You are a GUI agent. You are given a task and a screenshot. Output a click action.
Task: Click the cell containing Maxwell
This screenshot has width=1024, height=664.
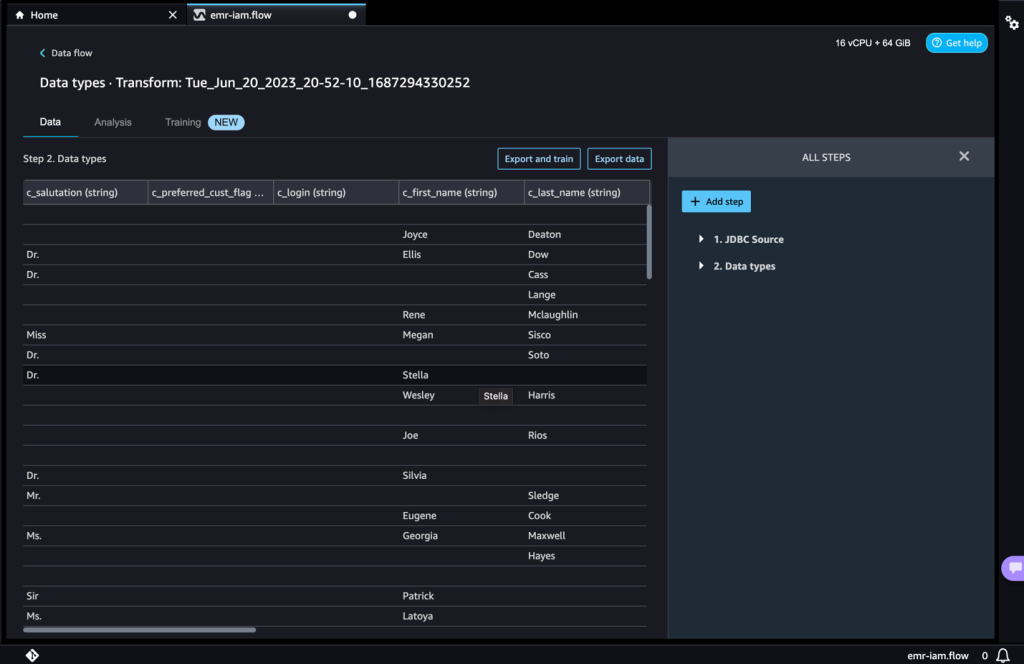[586, 535]
